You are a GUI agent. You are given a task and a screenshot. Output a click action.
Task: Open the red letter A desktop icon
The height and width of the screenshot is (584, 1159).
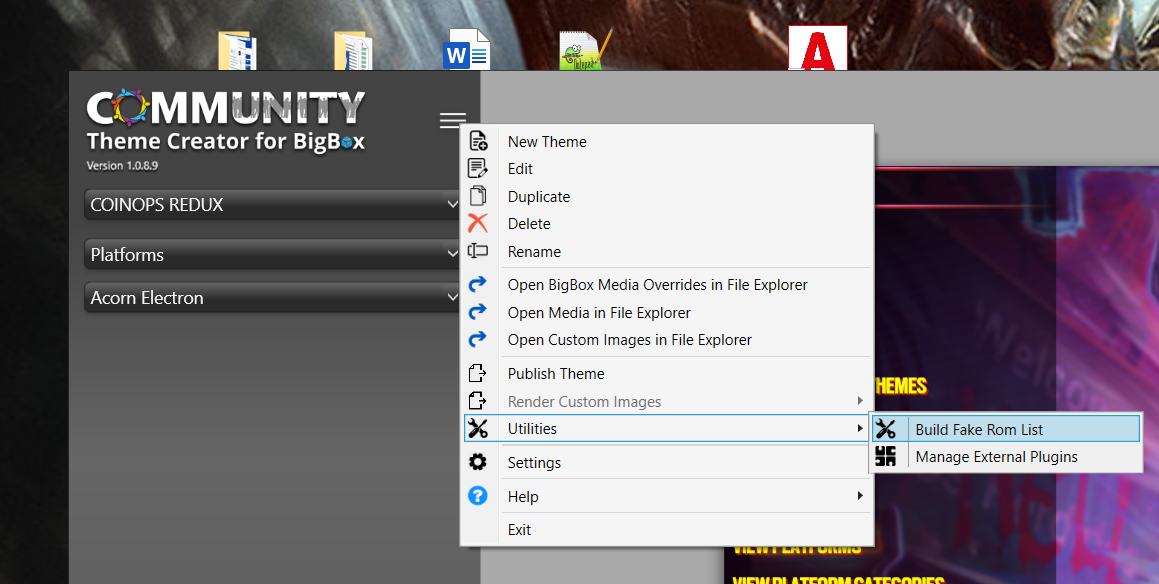818,48
